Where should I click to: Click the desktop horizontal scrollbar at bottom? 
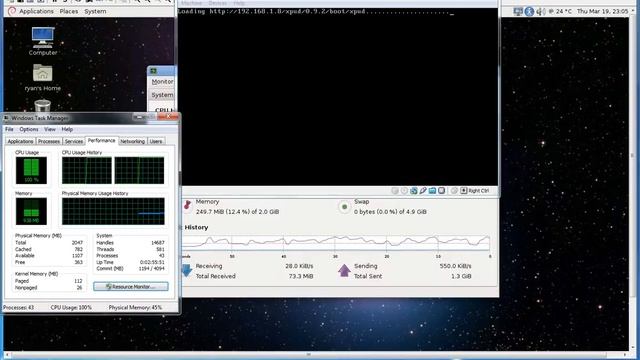pyautogui.click(x=310, y=355)
